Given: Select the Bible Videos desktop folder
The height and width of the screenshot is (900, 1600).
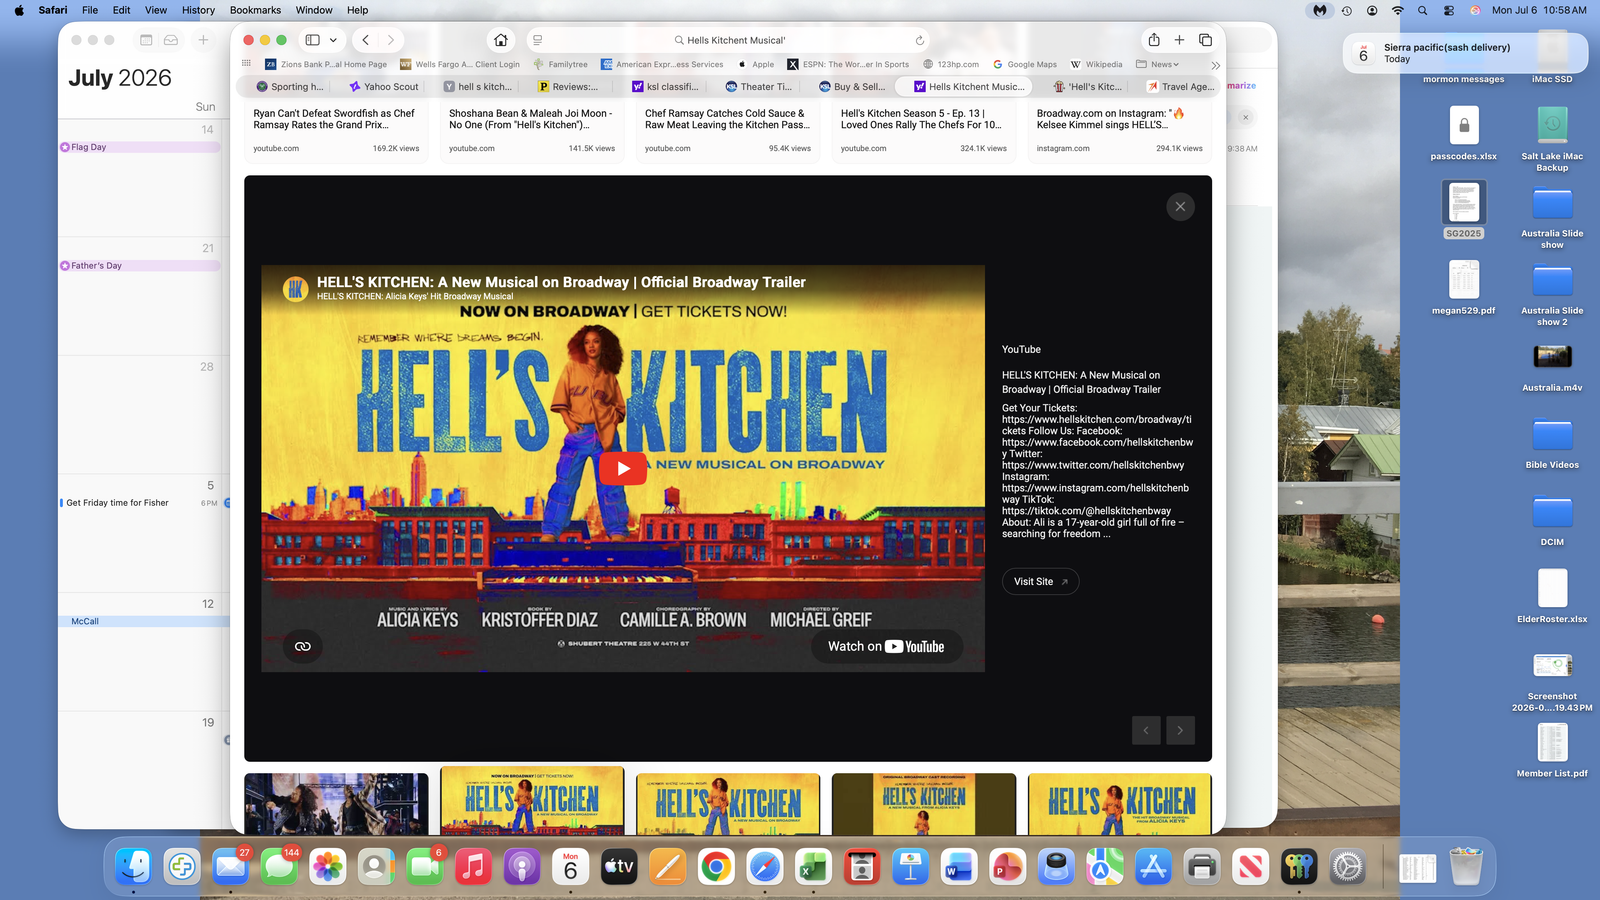Looking at the screenshot, I should 1552,443.
